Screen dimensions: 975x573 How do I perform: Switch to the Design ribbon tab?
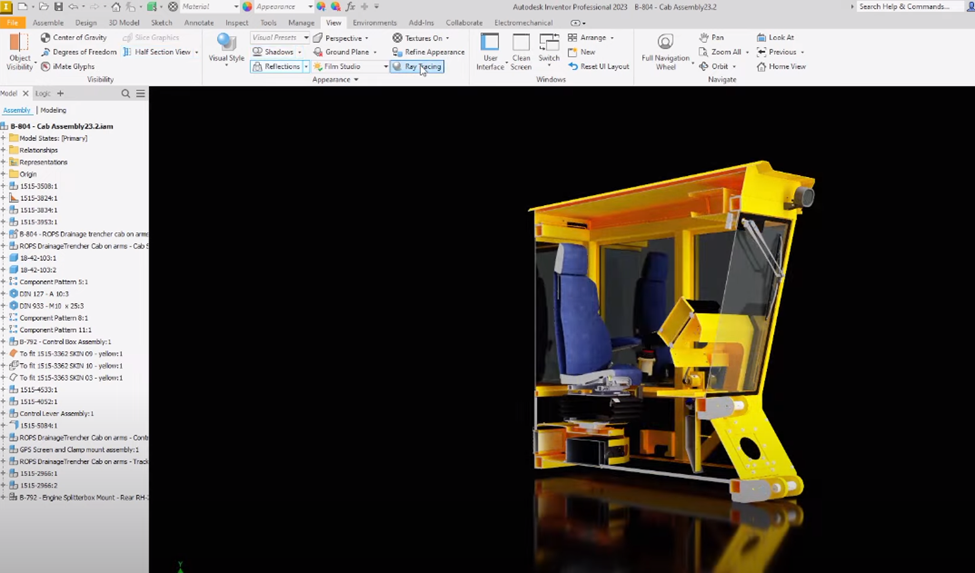click(86, 22)
